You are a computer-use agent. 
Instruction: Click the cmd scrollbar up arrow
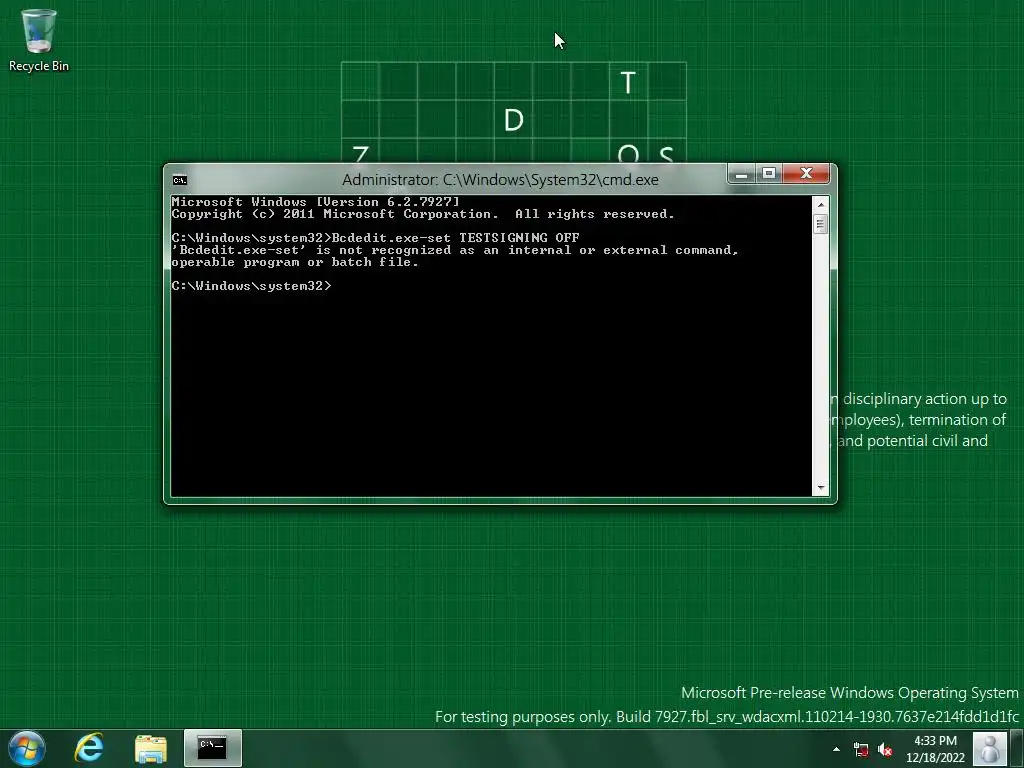(821, 205)
